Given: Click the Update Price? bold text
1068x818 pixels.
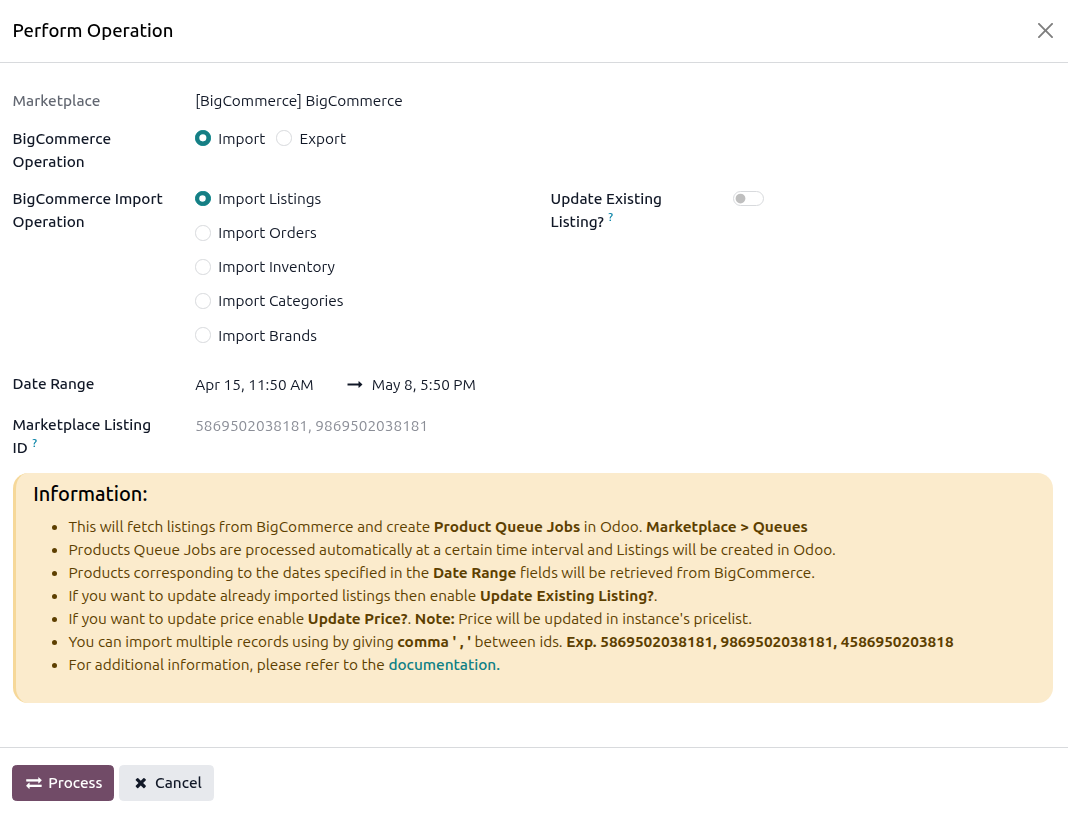Looking at the screenshot, I should [x=358, y=619].
